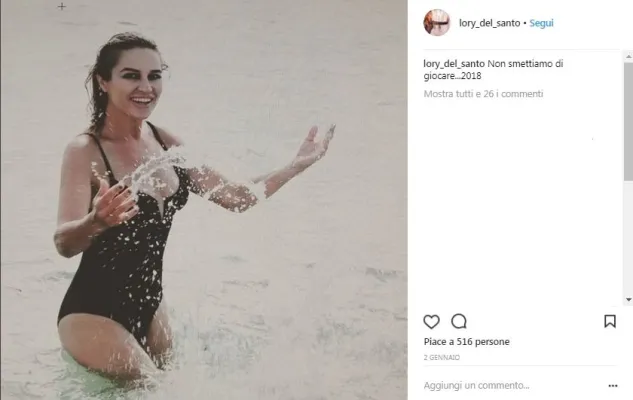
Task: Focus the Aggiungi un commento field
Action: point(513,385)
